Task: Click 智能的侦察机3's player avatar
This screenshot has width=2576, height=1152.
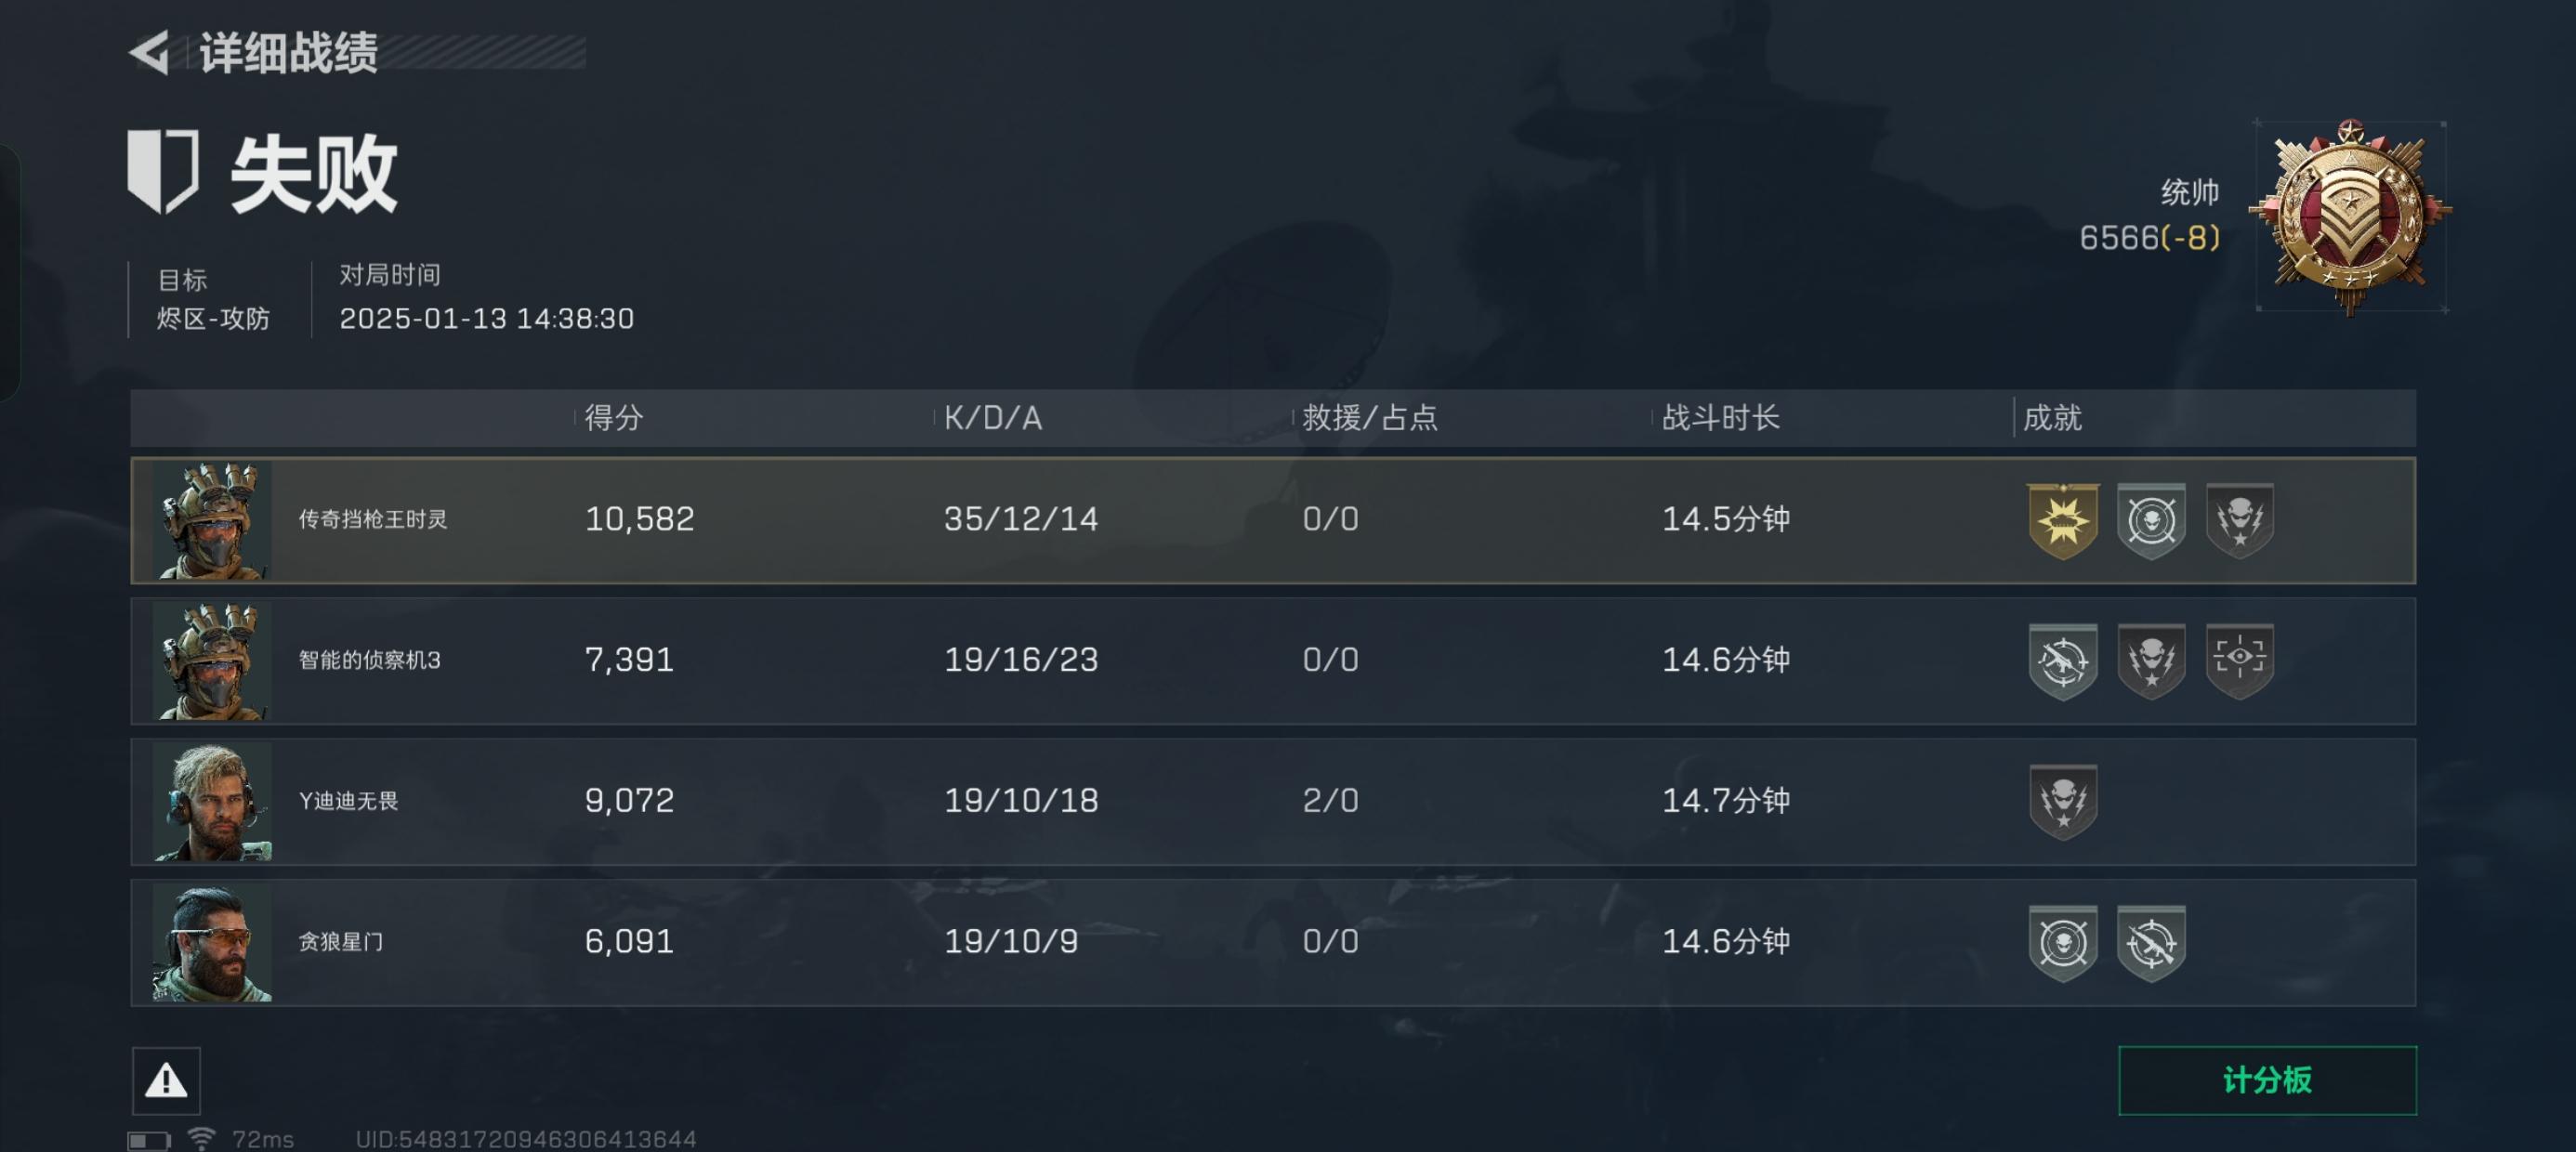Action: click(212, 661)
